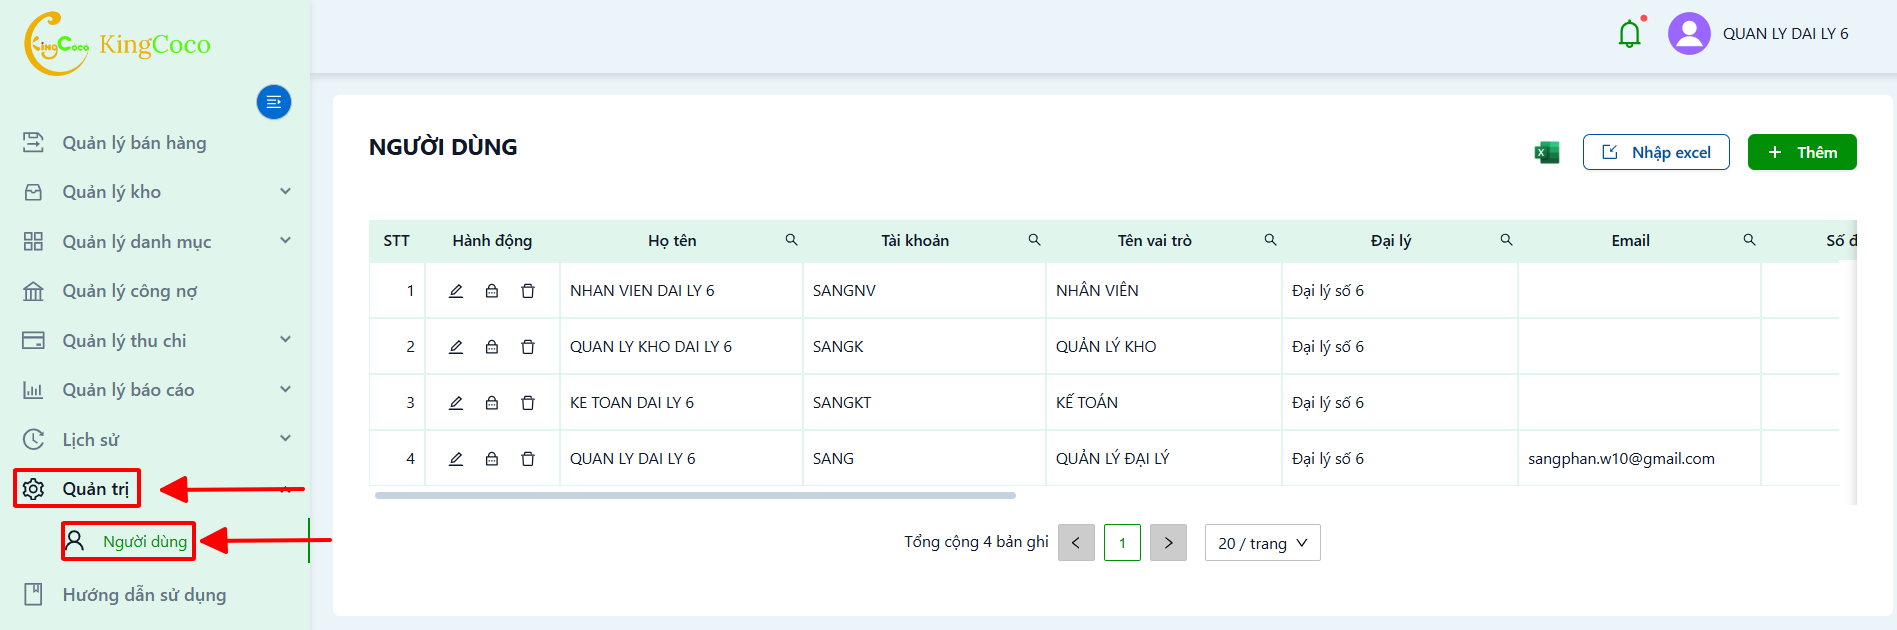Lock account of QUAN LY KHO DAI LY 6
Image resolution: width=1897 pixels, height=630 pixels.
coord(492,347)
